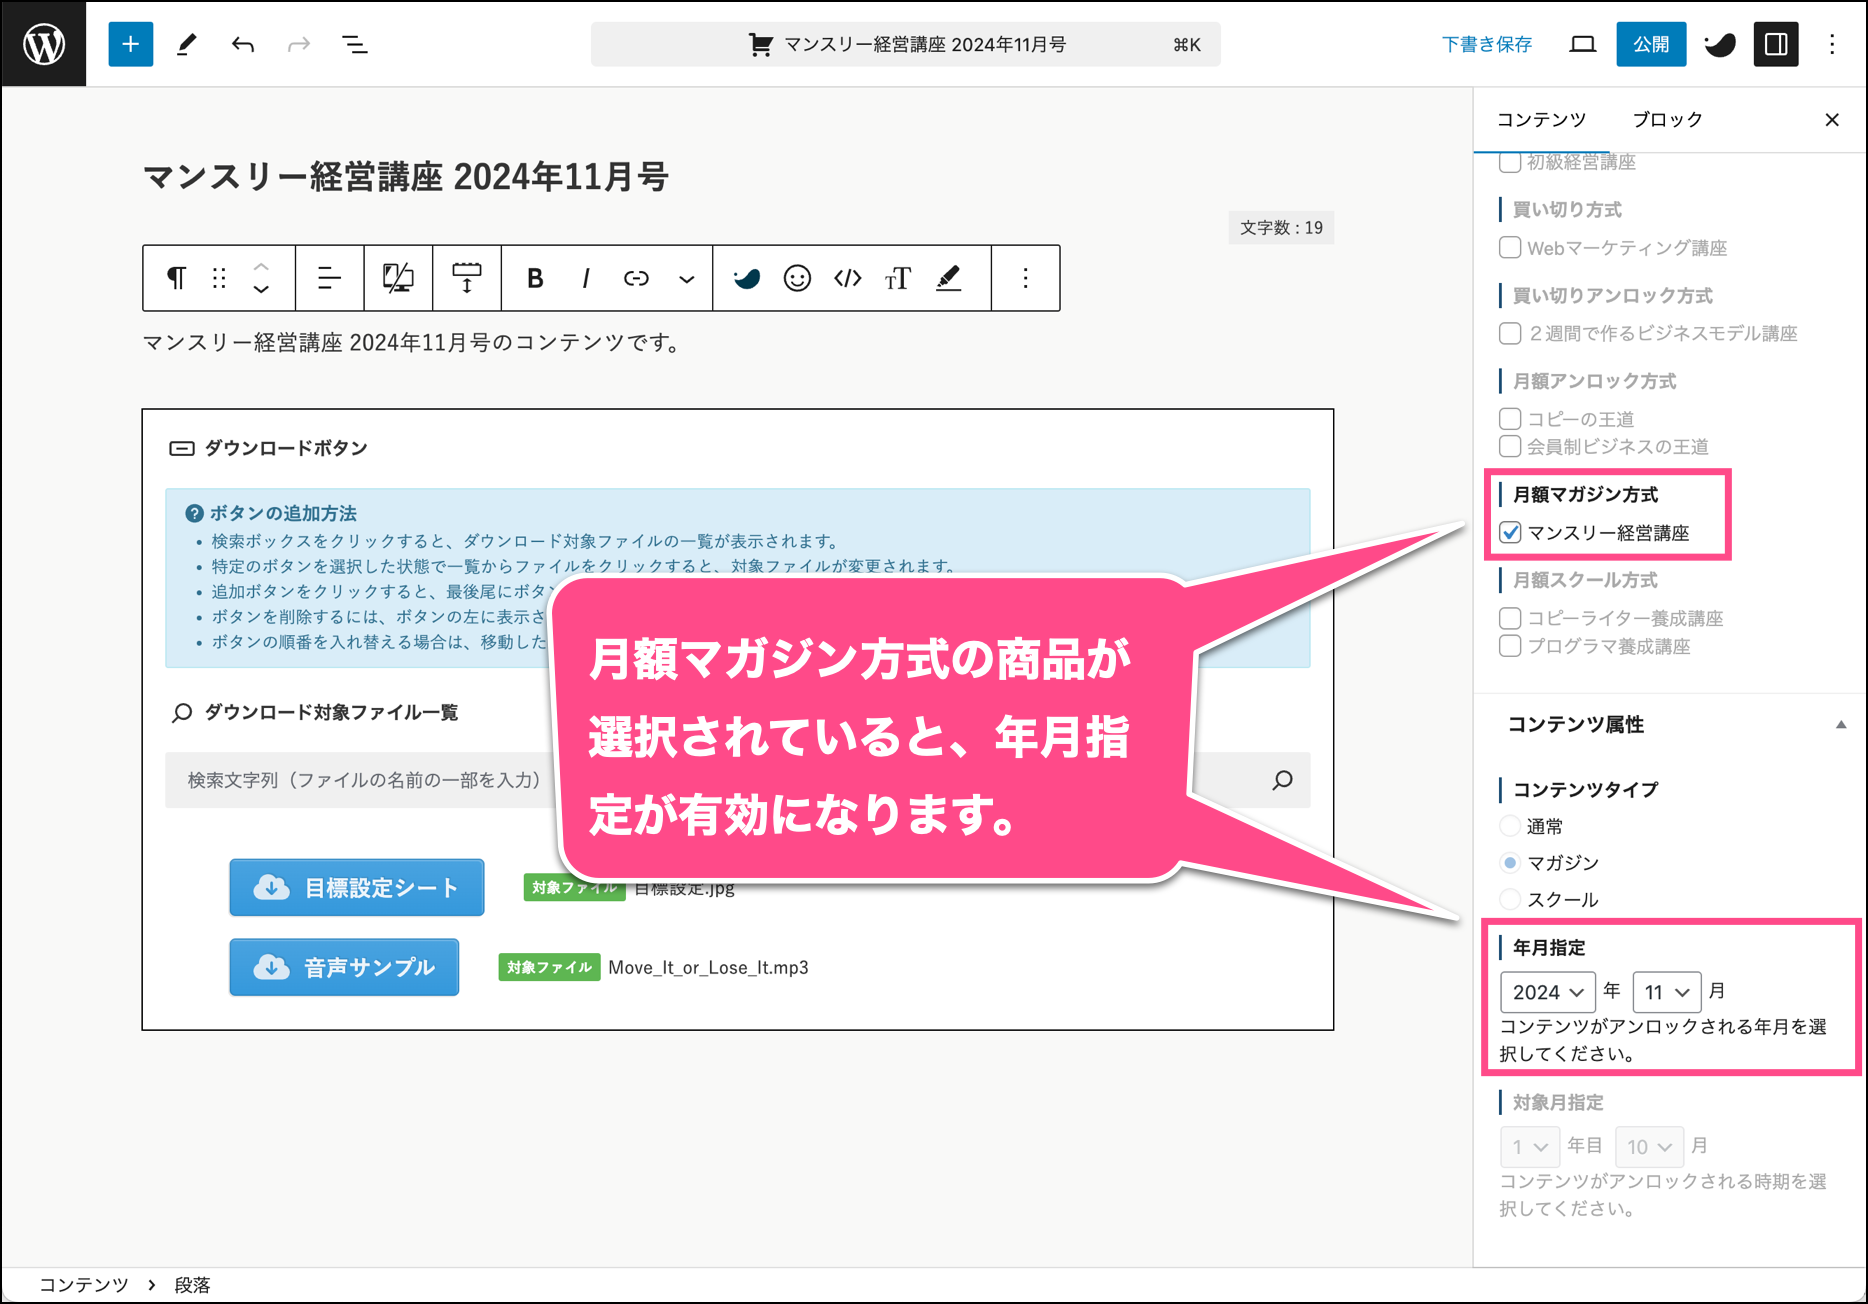Select the inline code icon
The image size is (1868, 1304).
pos(847,278)
